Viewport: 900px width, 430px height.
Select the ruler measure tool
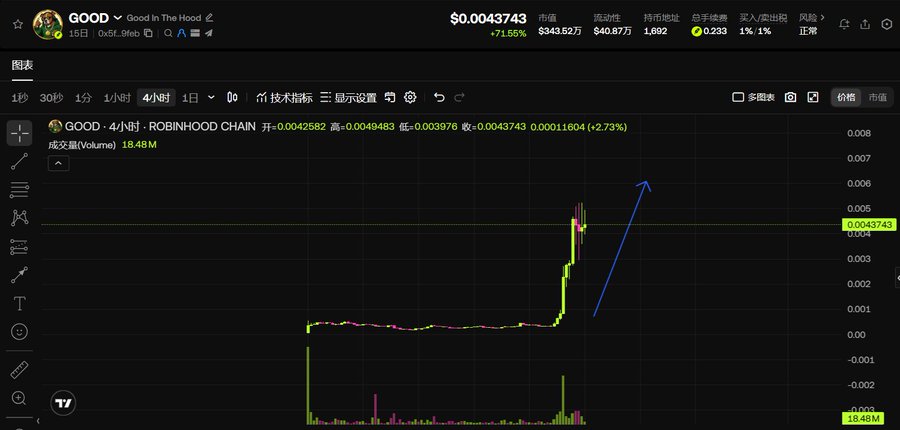click(x=20, y=370)
